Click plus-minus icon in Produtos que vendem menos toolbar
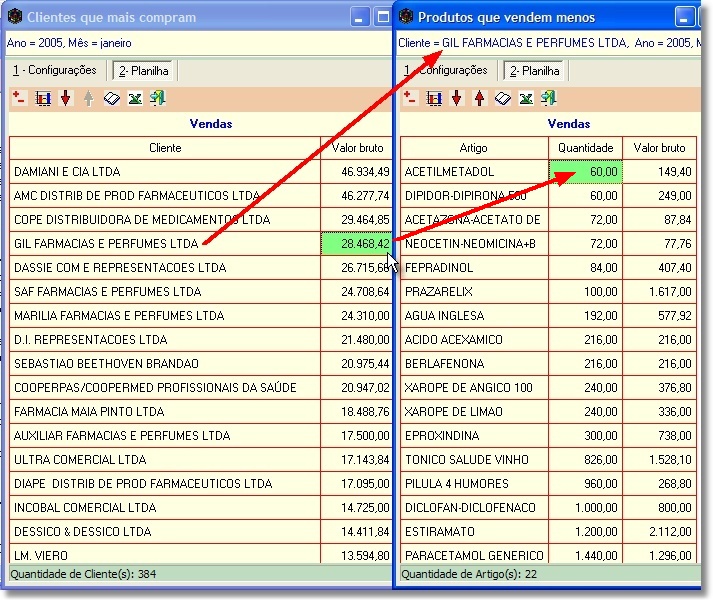Viewport: 713px width, 602px height. click(410, 98)
